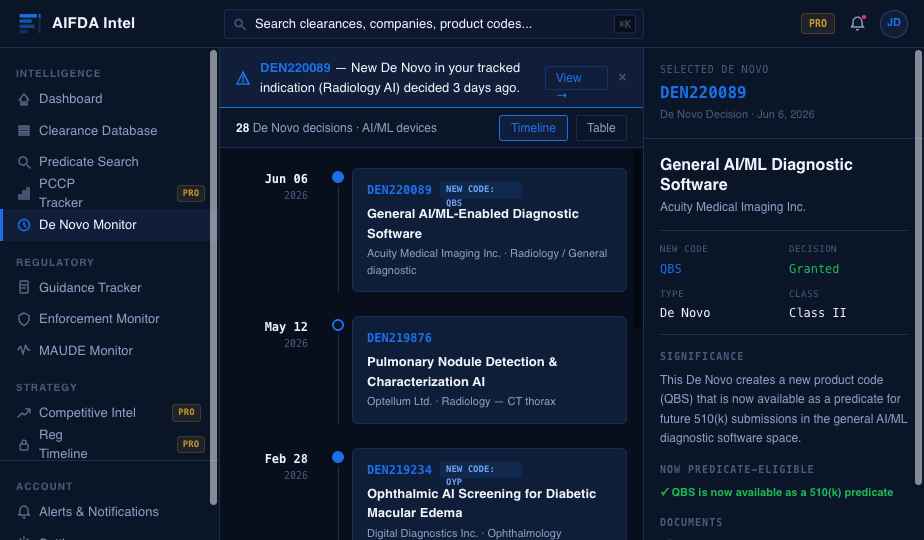The height and width of the screenshot is (540, 924).
Task: Click the Competitive Intel trend icon
Action: click(24, 413)
